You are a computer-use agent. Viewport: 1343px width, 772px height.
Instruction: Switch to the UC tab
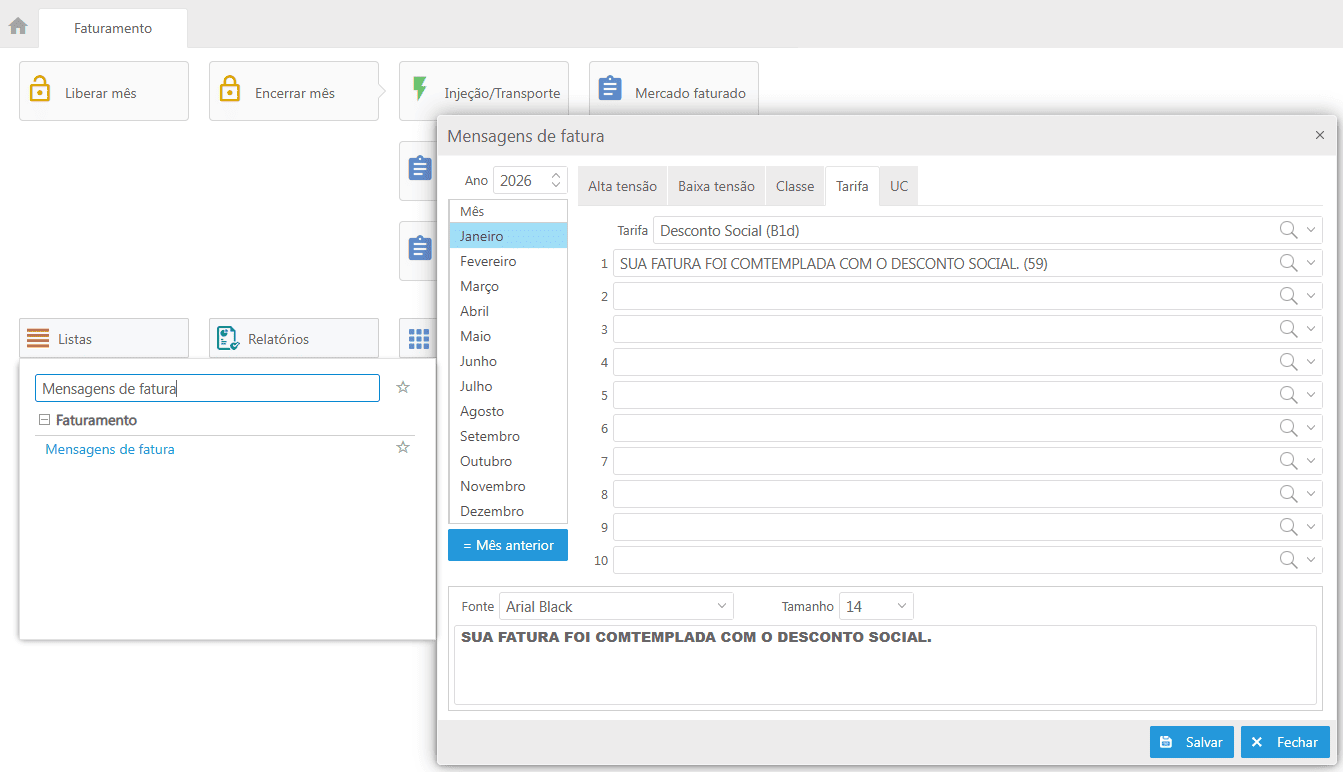coord(898,187)
